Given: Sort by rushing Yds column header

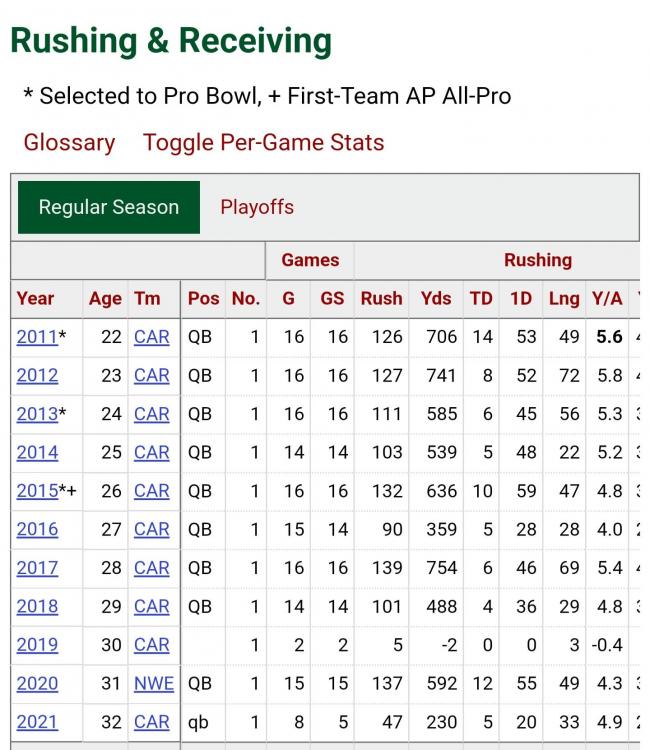Looking at the screenshot, I should [x=435, y=298].
